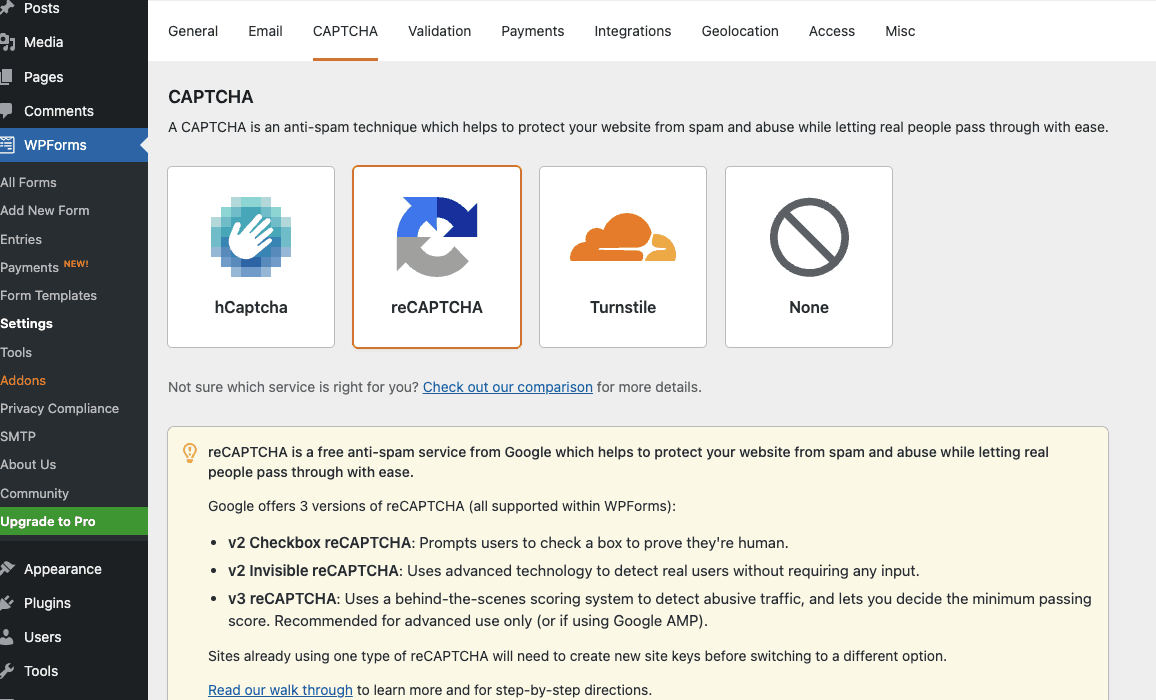Screen dimensions: 1156x700
Task: Click the 'A CAPTCHA is an anti-spam technique' line
Action: (x=638, y=127)
